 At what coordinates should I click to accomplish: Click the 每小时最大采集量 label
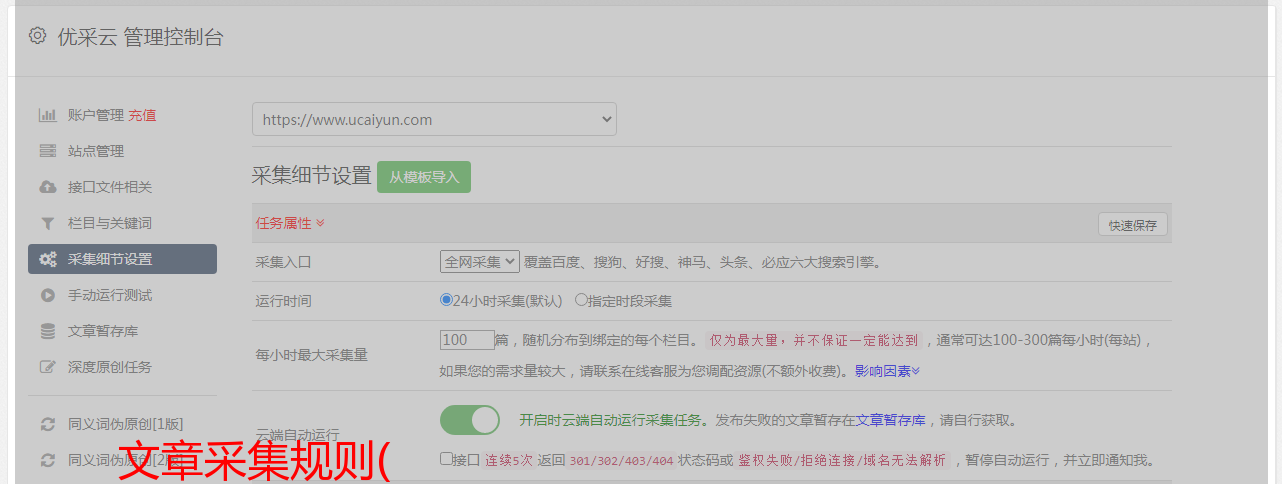click(x=312, y=355)
